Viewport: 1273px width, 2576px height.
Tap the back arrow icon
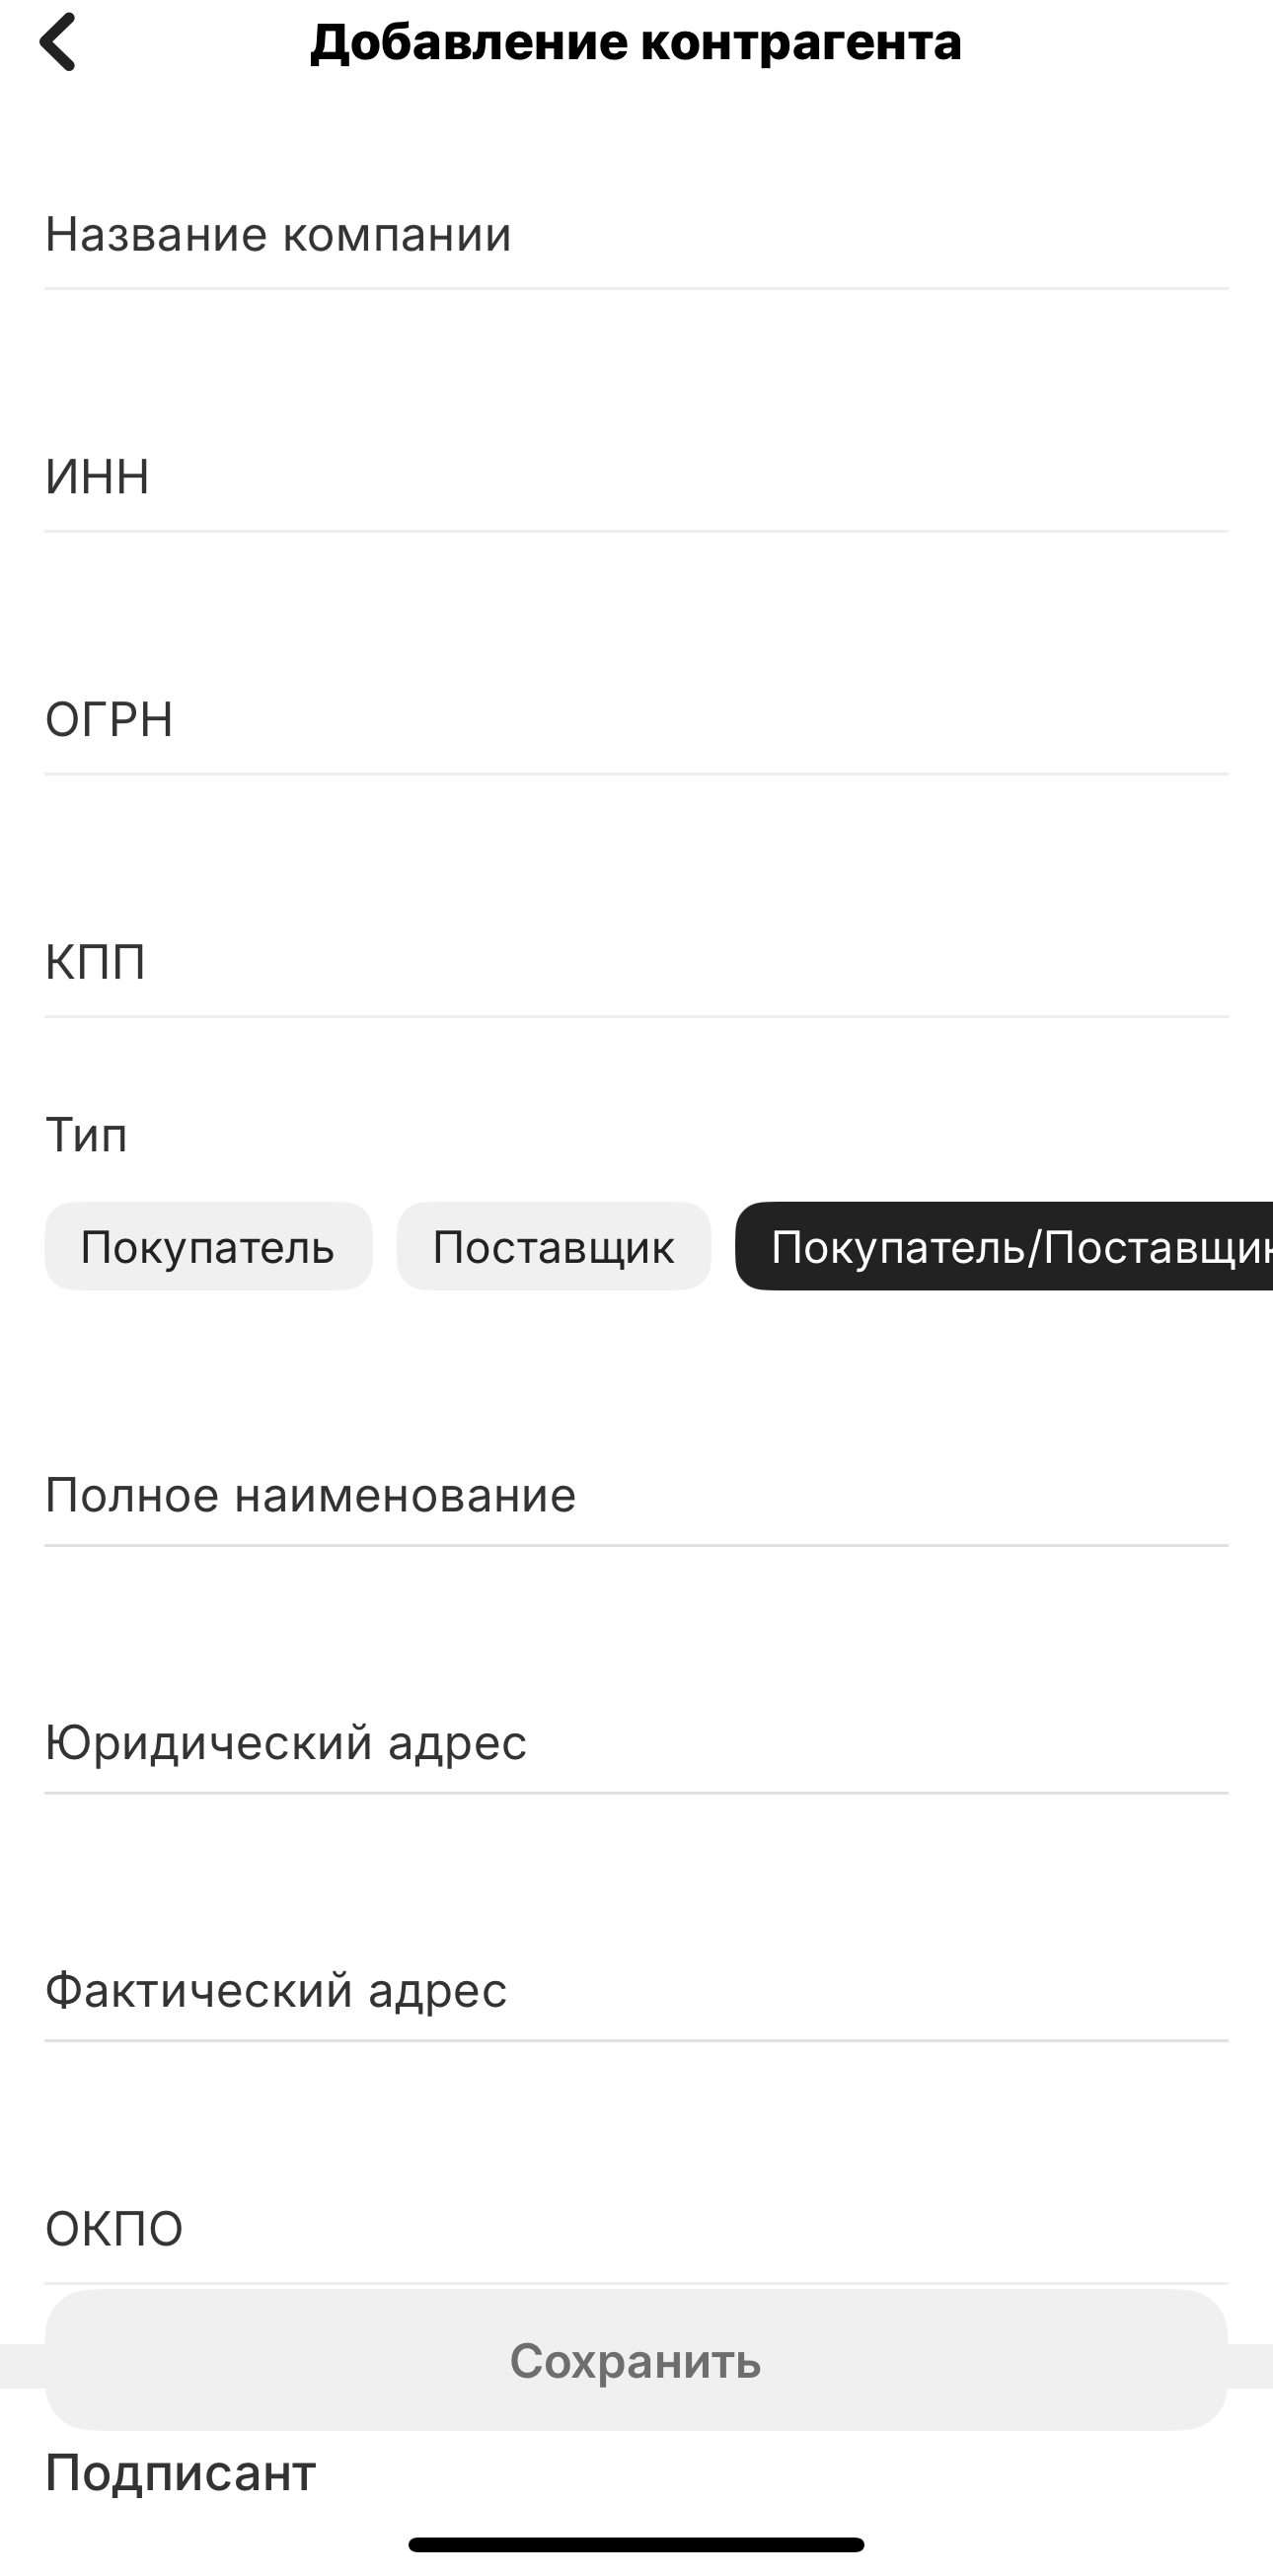(57, 42)
